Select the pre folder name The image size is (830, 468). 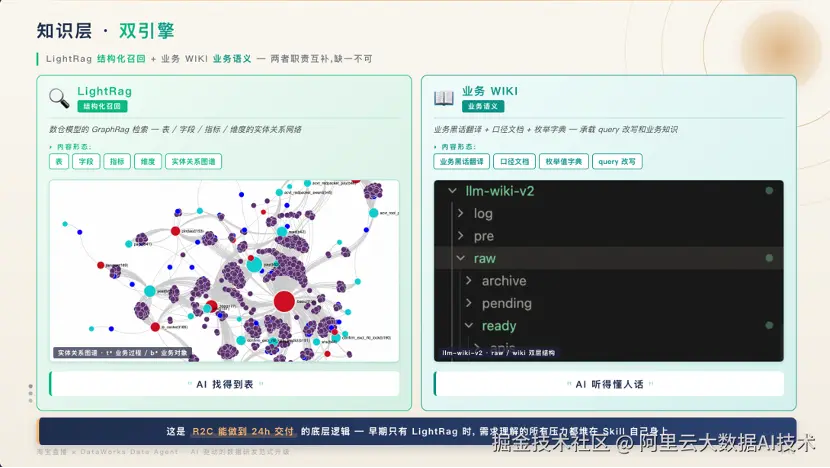click(x=484, y=236)
